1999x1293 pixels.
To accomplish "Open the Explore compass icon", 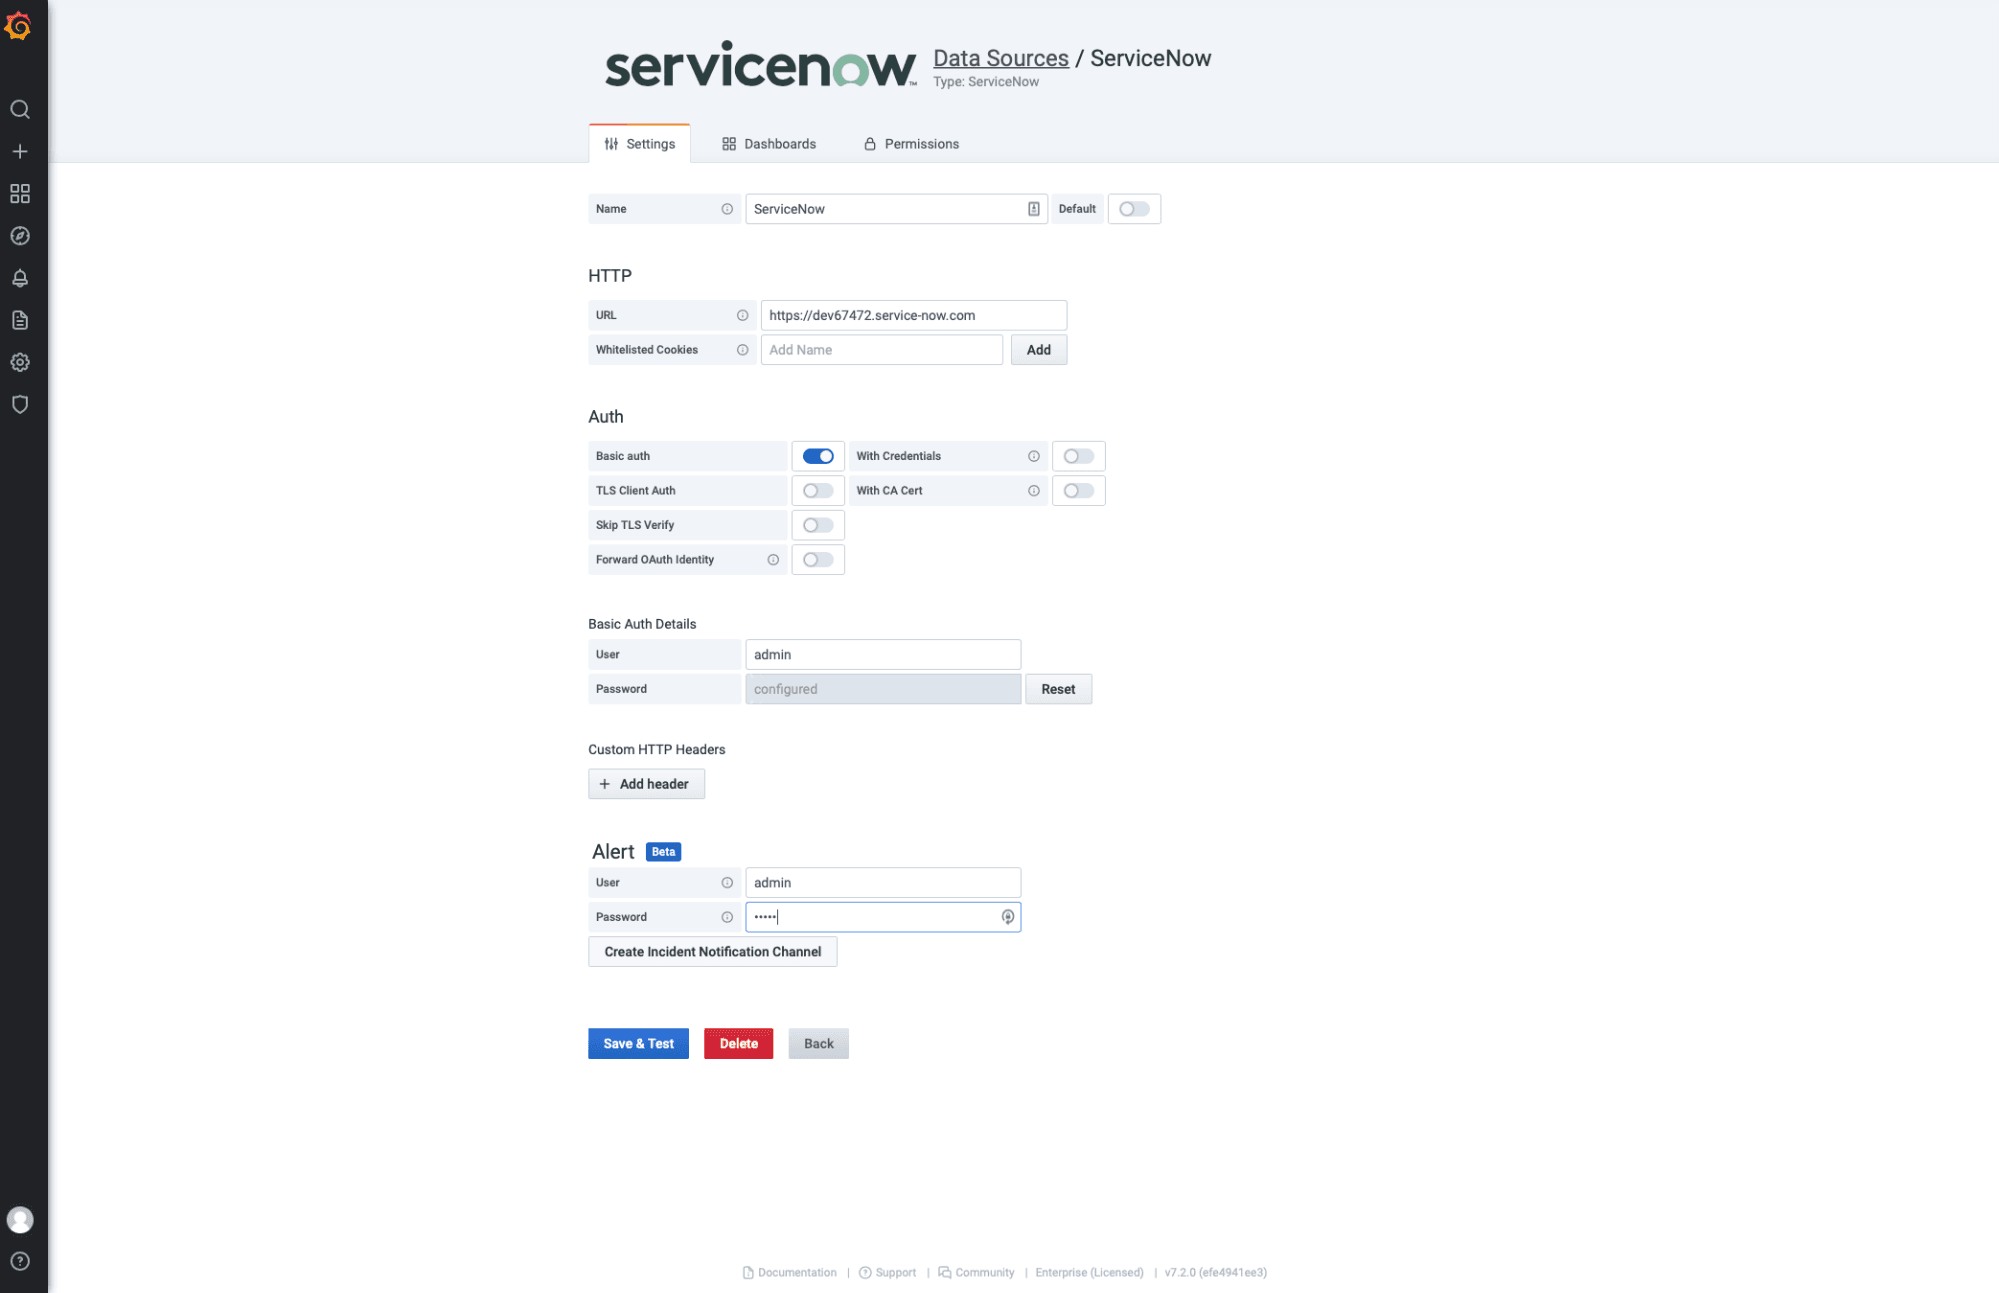I will click(20, 236).
